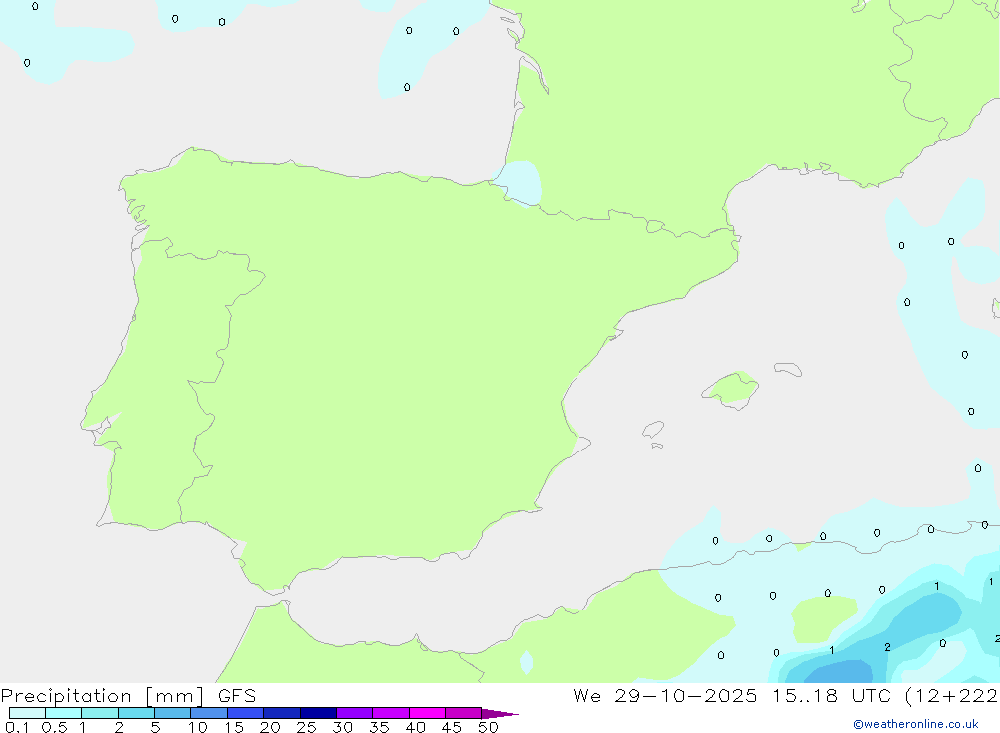Click the '30' legend scale label
The image size is (1000, 733).
click(342, 727)
